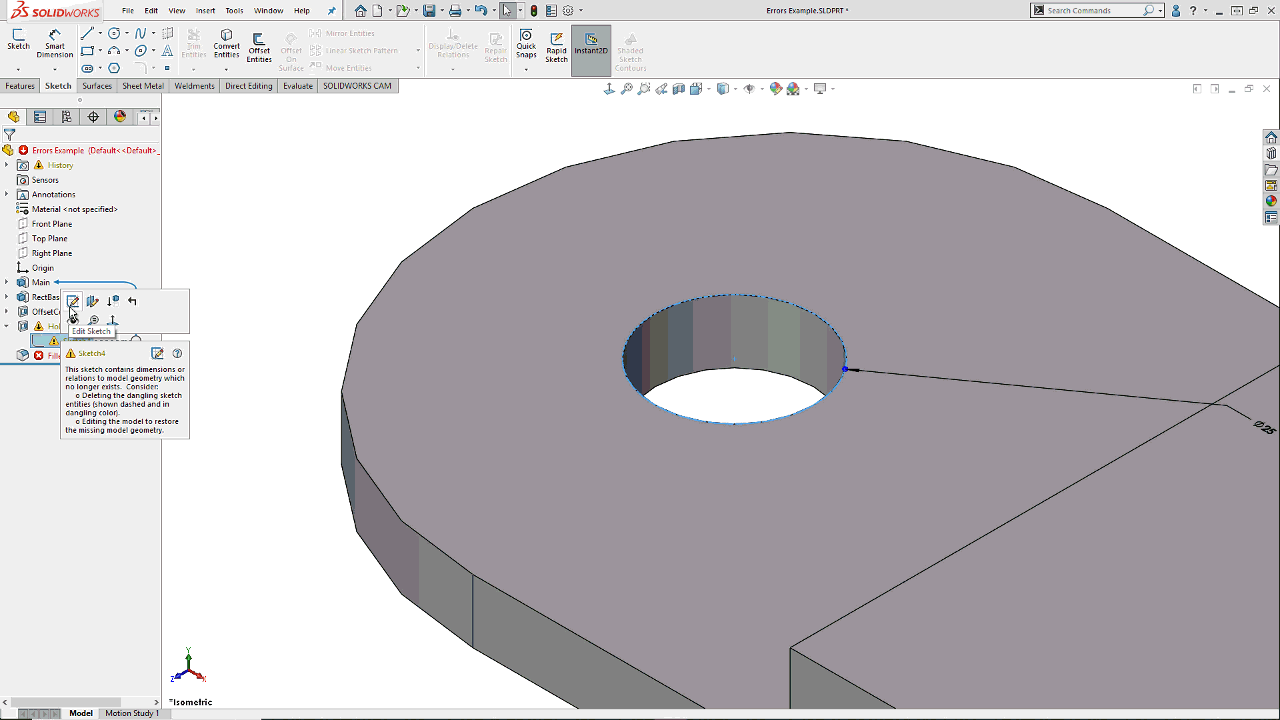Open the Insert menu
The image size is (1280, 720).
[x=205, y=11]
